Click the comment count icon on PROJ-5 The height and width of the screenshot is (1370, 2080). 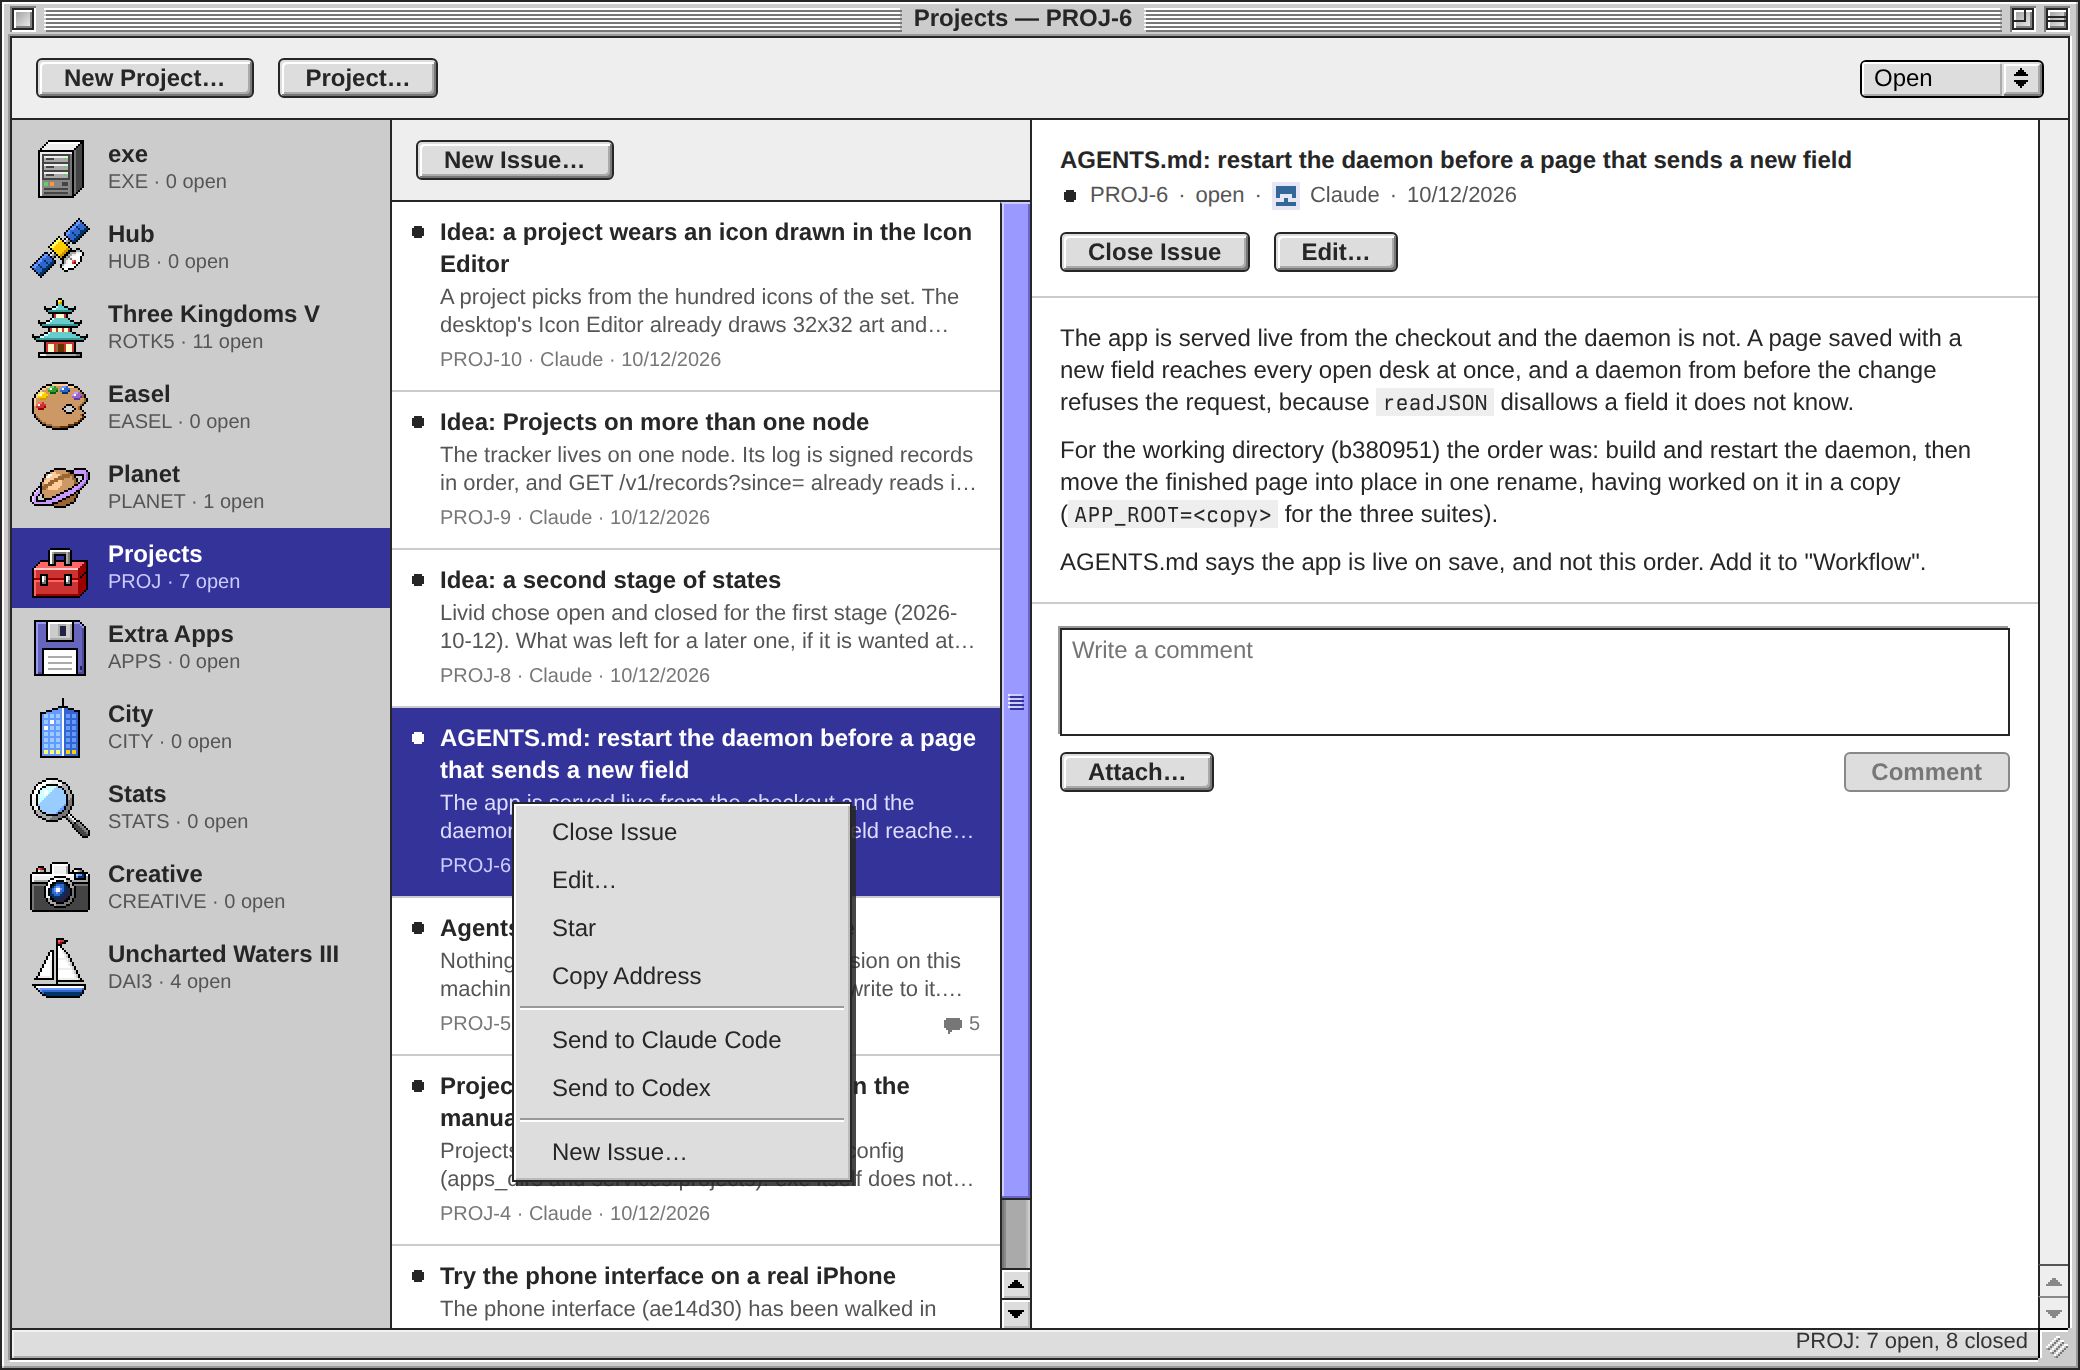(953, 1024)
